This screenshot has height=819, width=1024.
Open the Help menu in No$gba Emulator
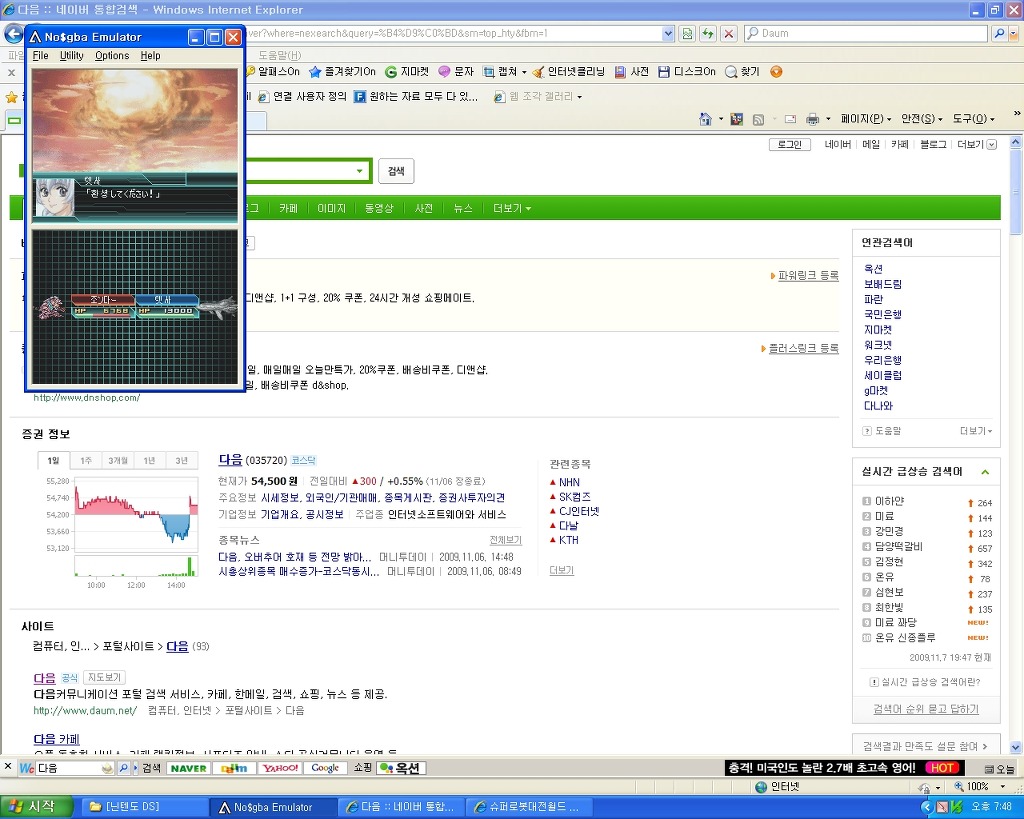150,56
